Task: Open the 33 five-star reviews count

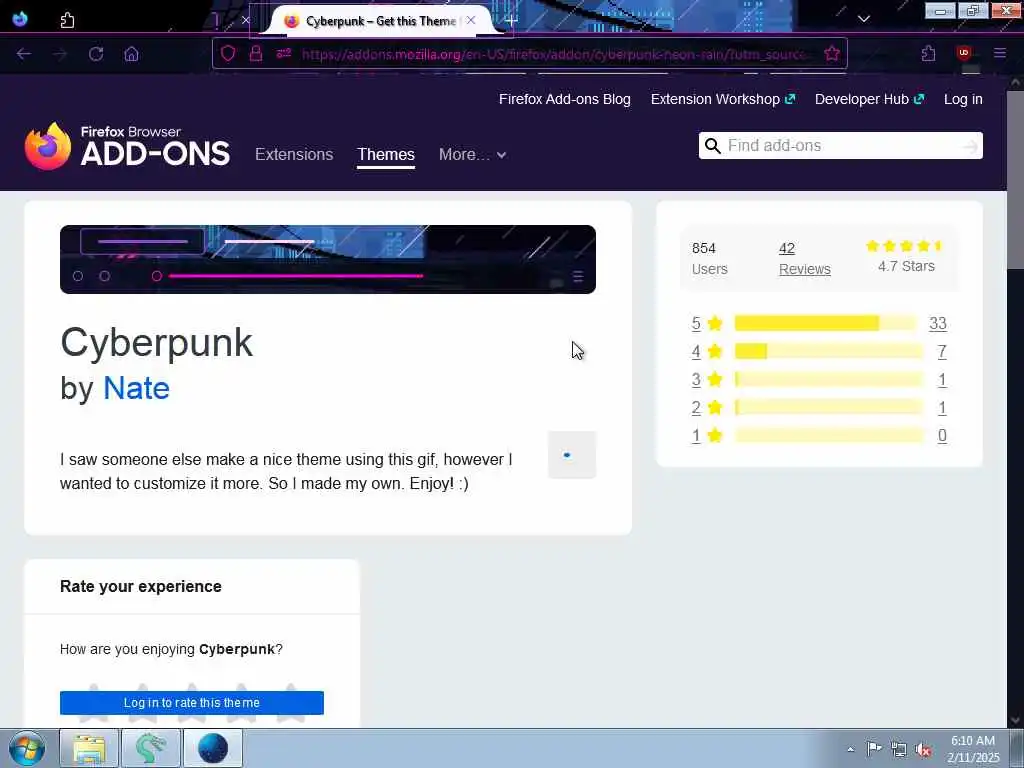Action: coord(938,323)
